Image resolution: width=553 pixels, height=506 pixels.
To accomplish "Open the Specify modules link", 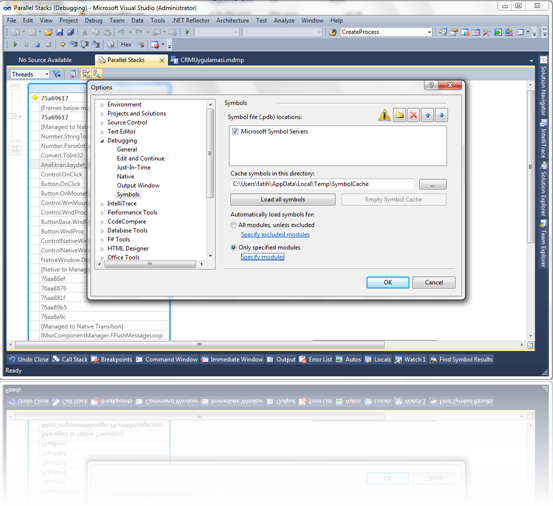I will pos(262,257).
